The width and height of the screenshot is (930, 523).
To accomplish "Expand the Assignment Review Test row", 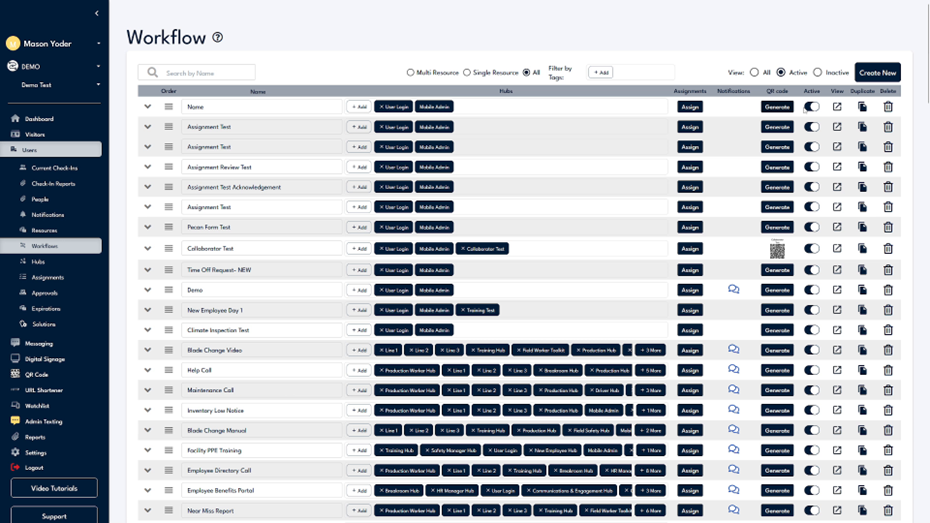I will (x=148, y=167).
